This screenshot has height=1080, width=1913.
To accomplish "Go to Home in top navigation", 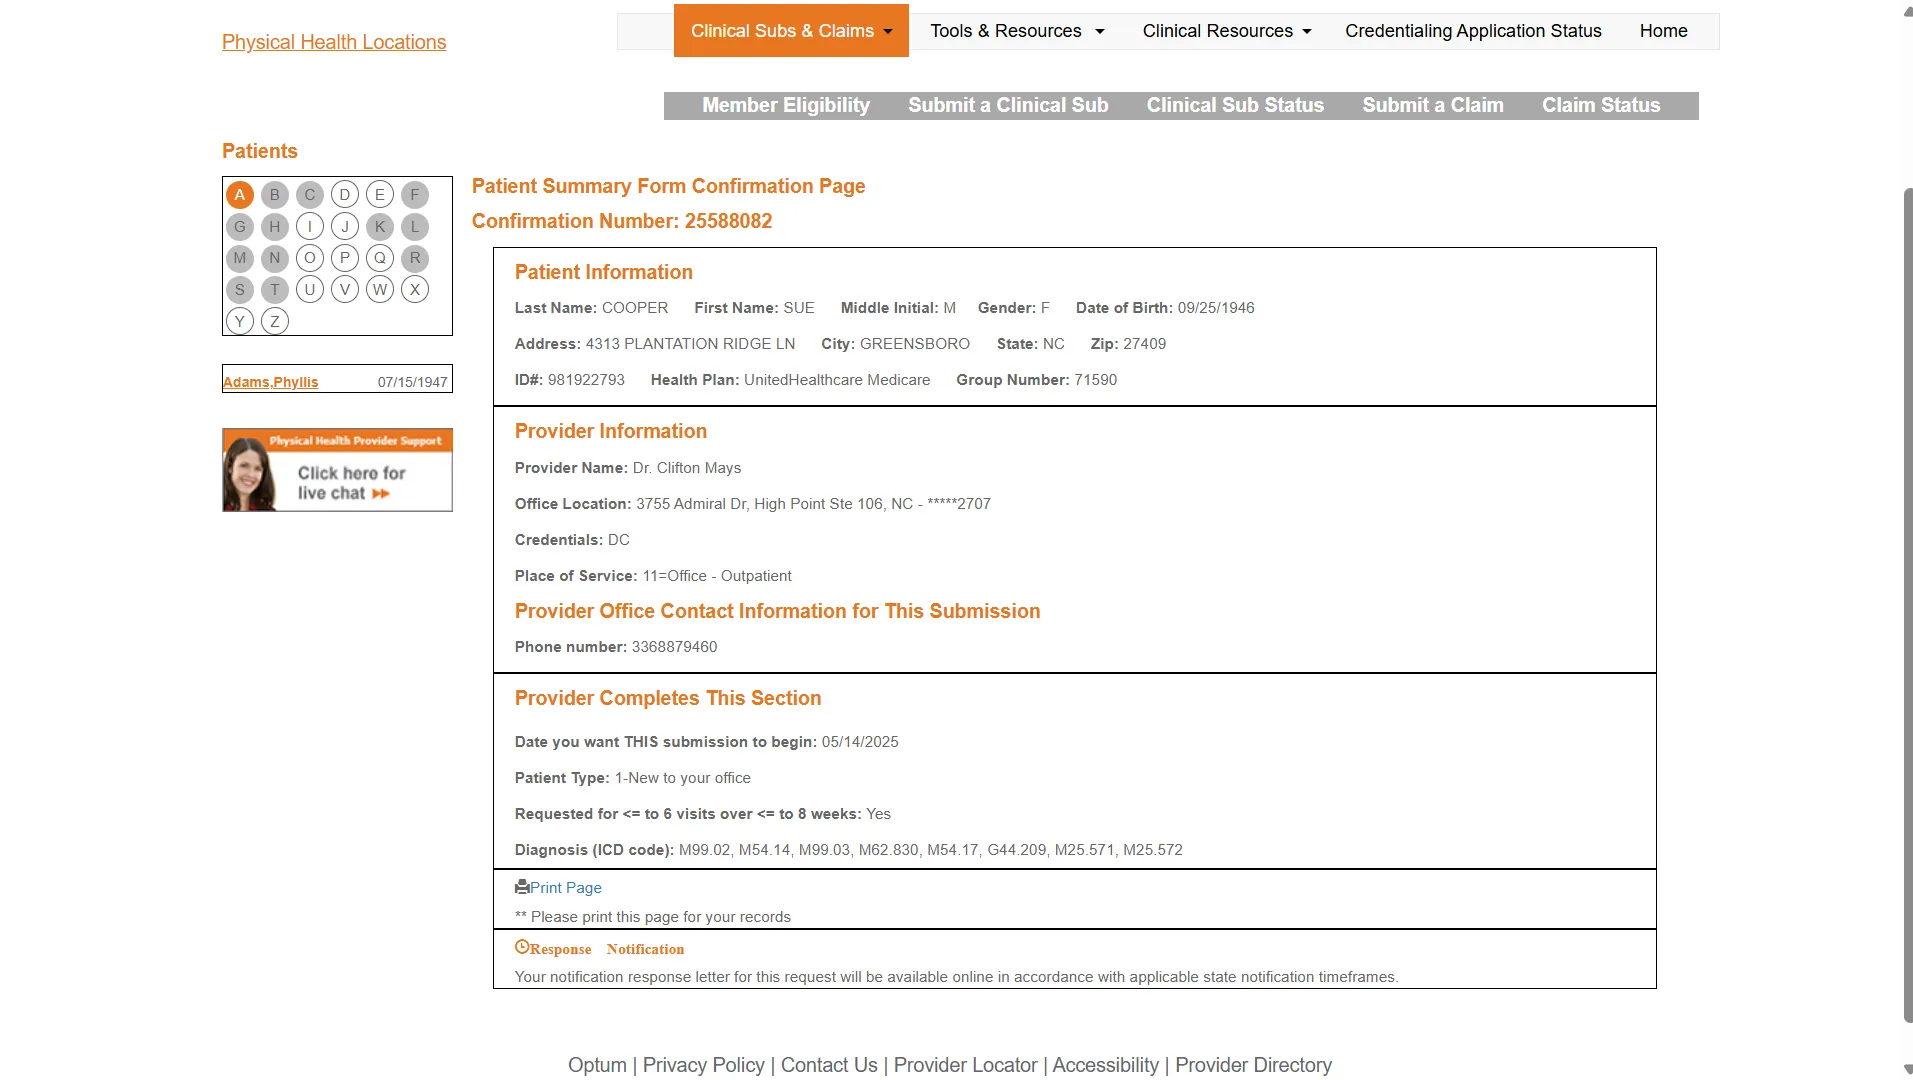I will [1663, 31].
